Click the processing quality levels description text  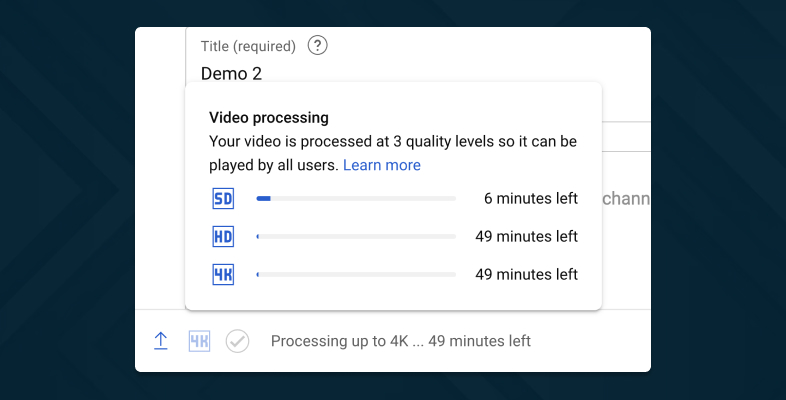coord(392,141)
